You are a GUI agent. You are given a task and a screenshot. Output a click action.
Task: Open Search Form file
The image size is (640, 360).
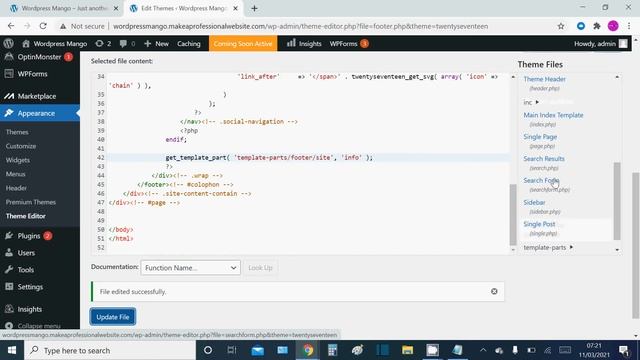541,180
